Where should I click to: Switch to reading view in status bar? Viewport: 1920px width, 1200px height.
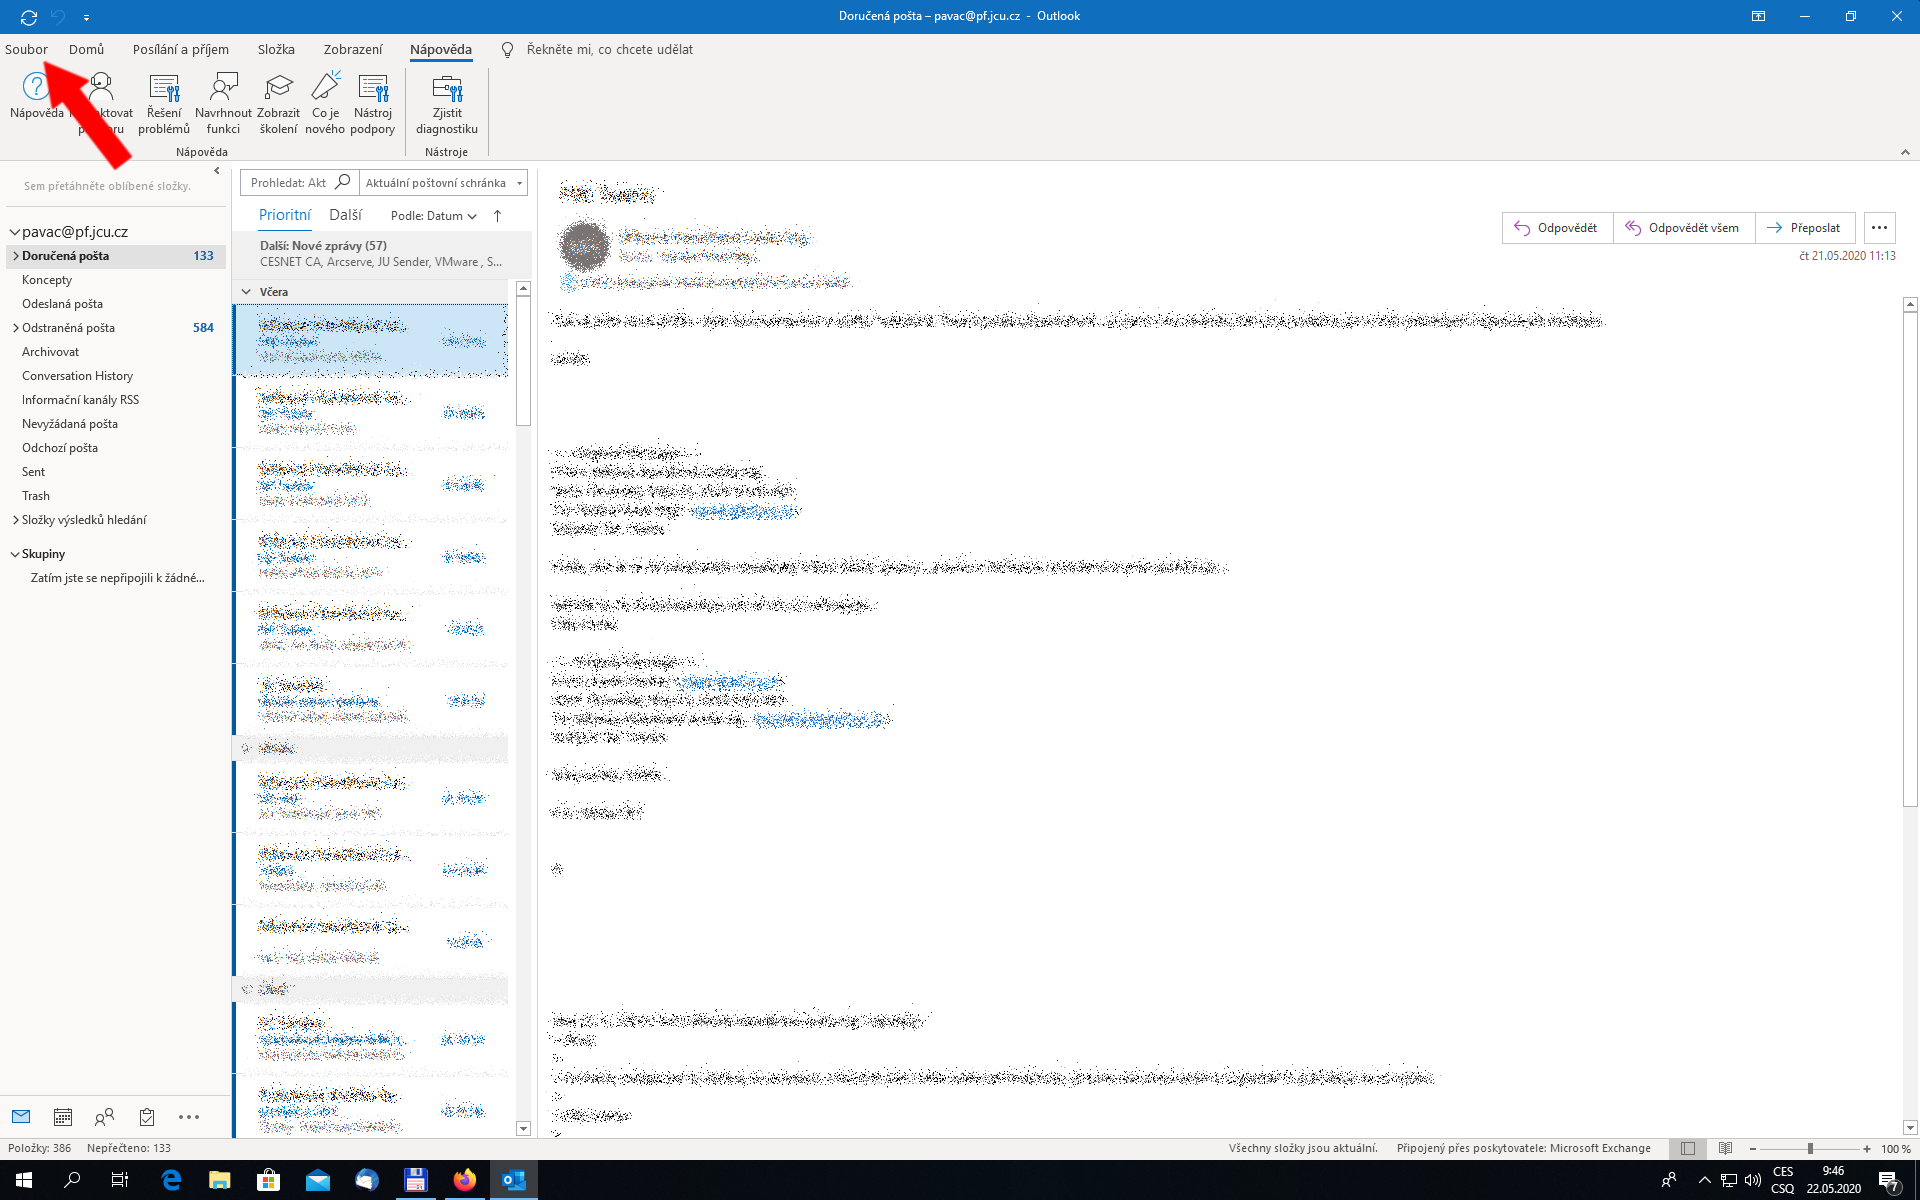click(1725, 1149)
